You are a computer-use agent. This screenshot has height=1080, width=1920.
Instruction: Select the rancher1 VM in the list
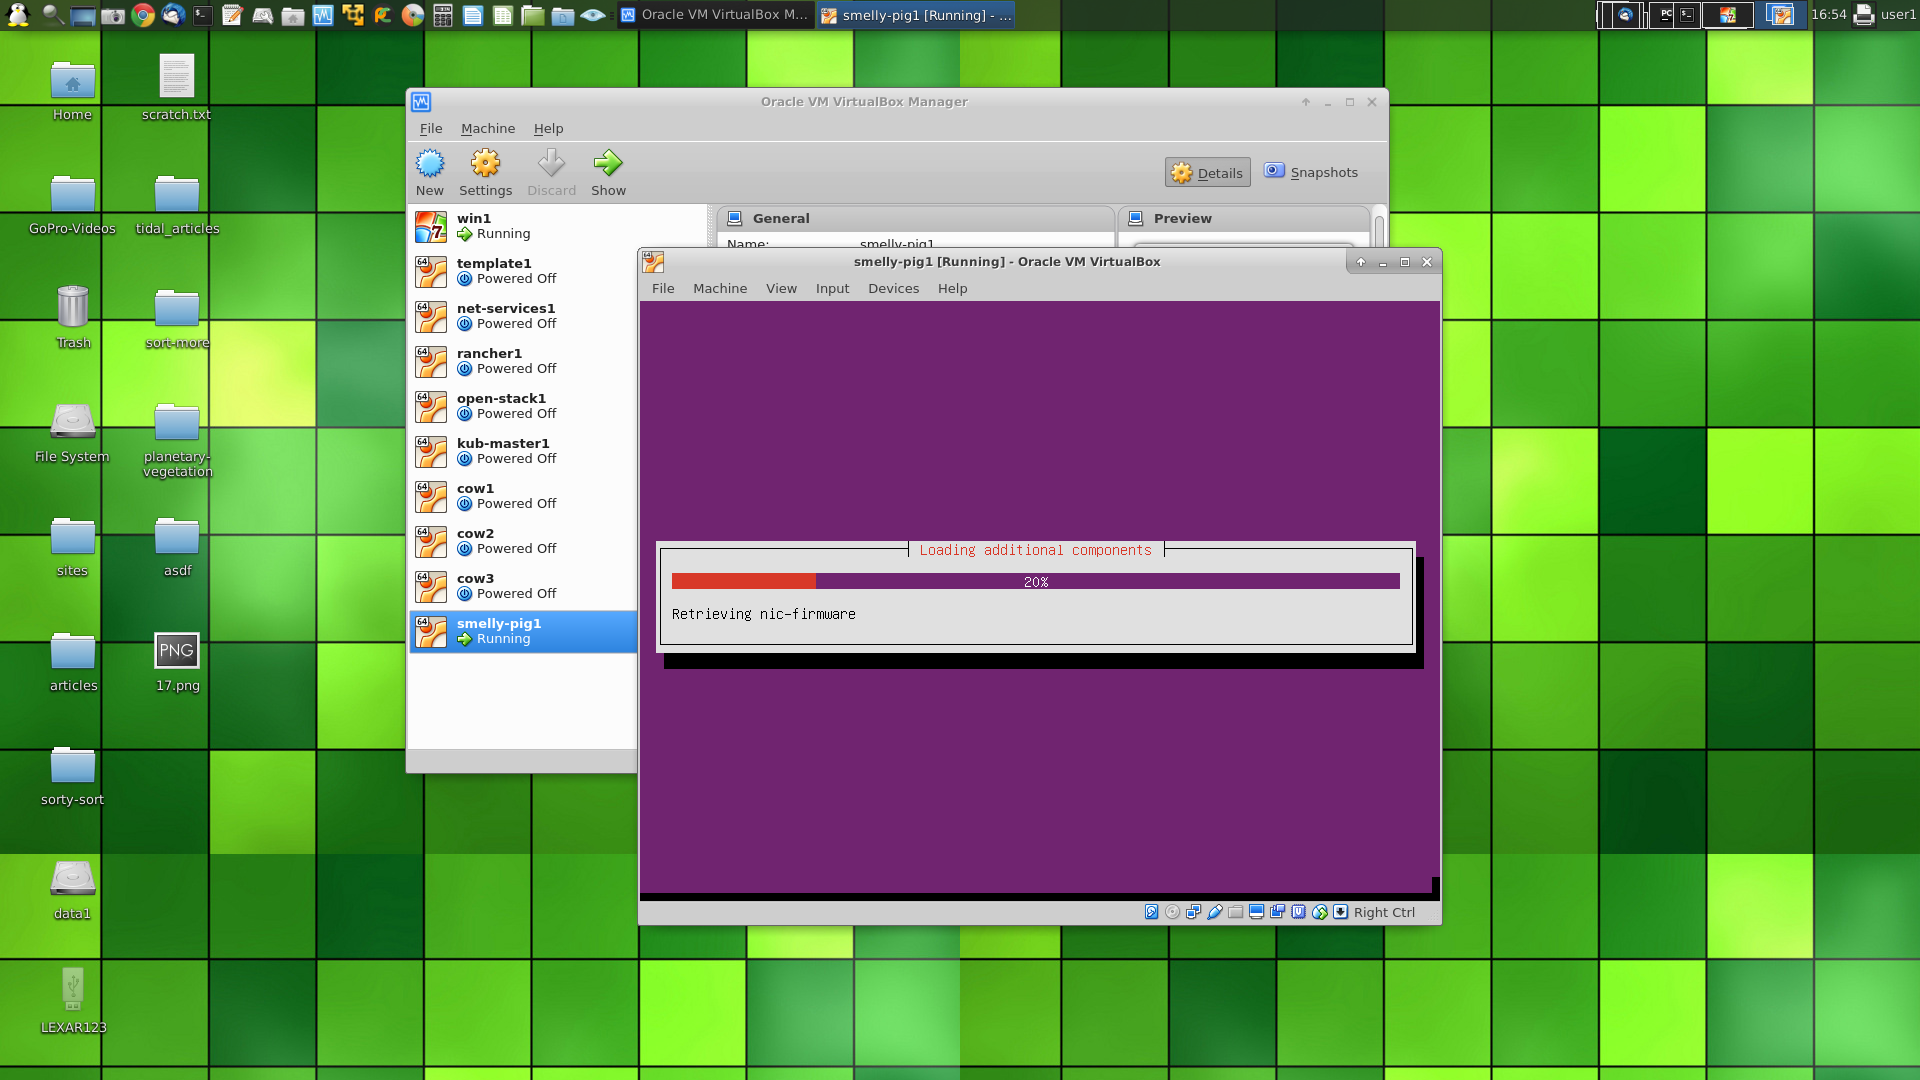(523, 362)
